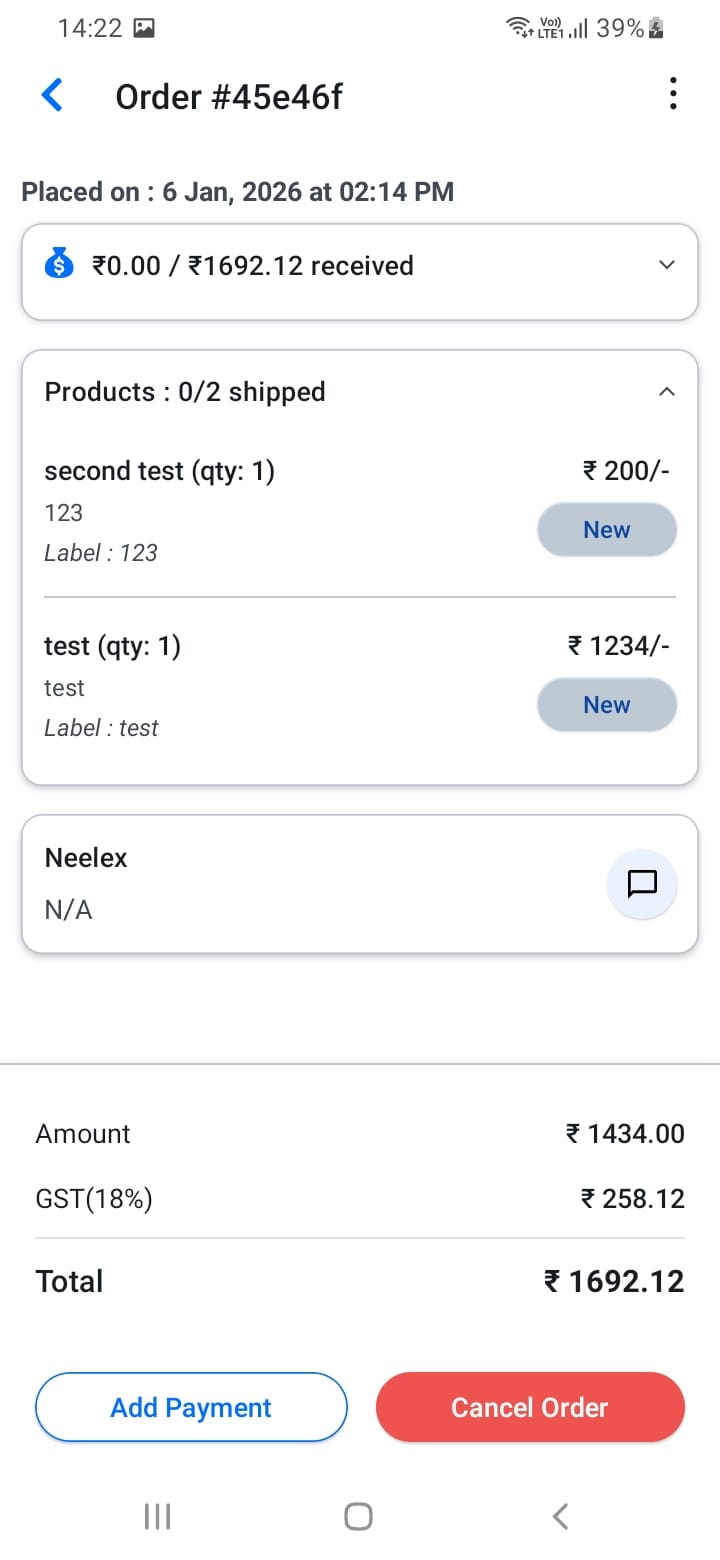Collapse the Products shipped section chevron

[667, 392]
